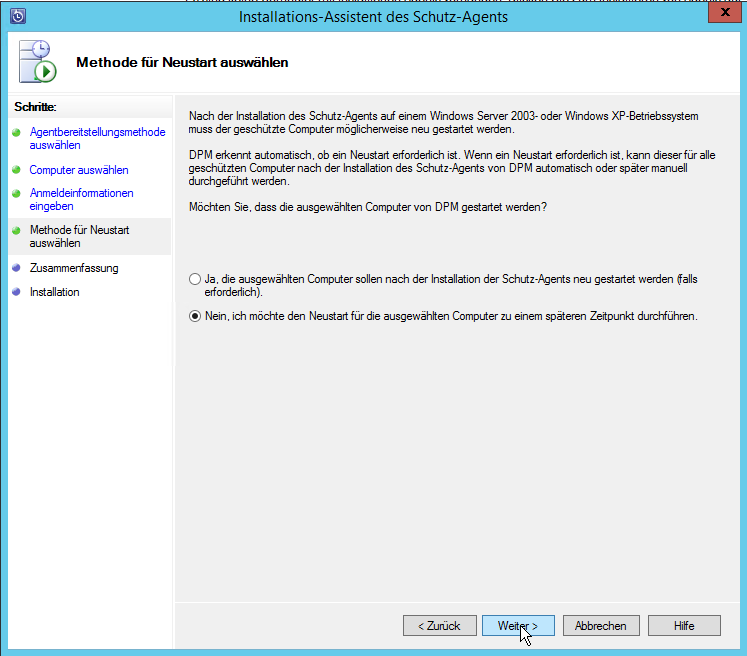The height and width of the screenshot is (656, 747).
Task: Select Zusammenfassung step in sidebar
Action: pos(74,268)
